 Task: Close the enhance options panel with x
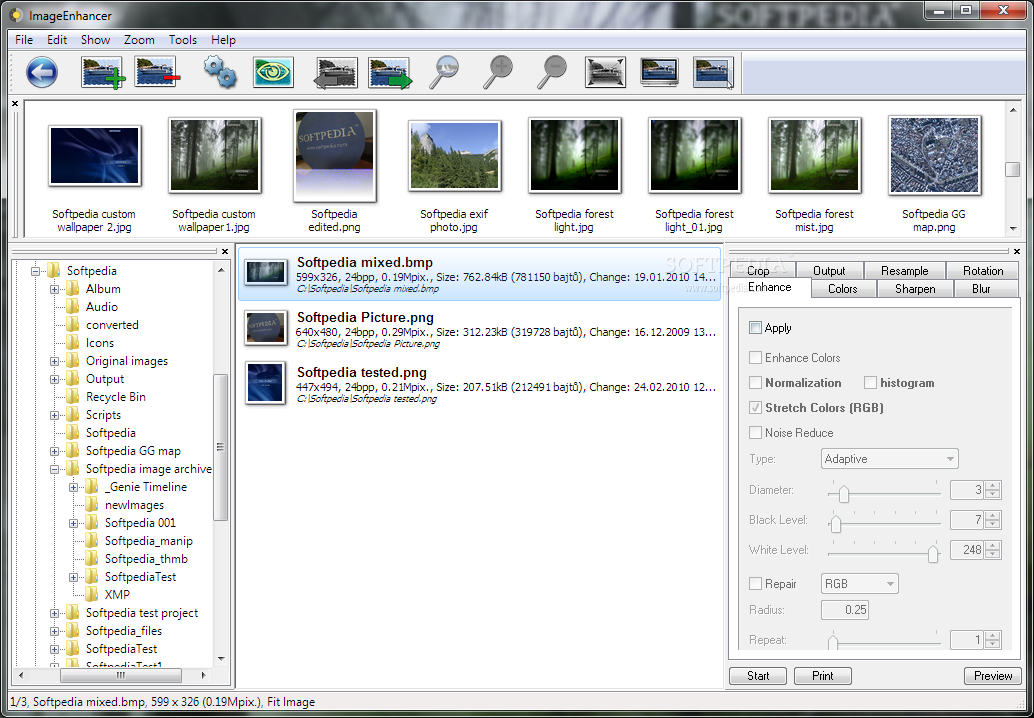[x=1016, y=251]
